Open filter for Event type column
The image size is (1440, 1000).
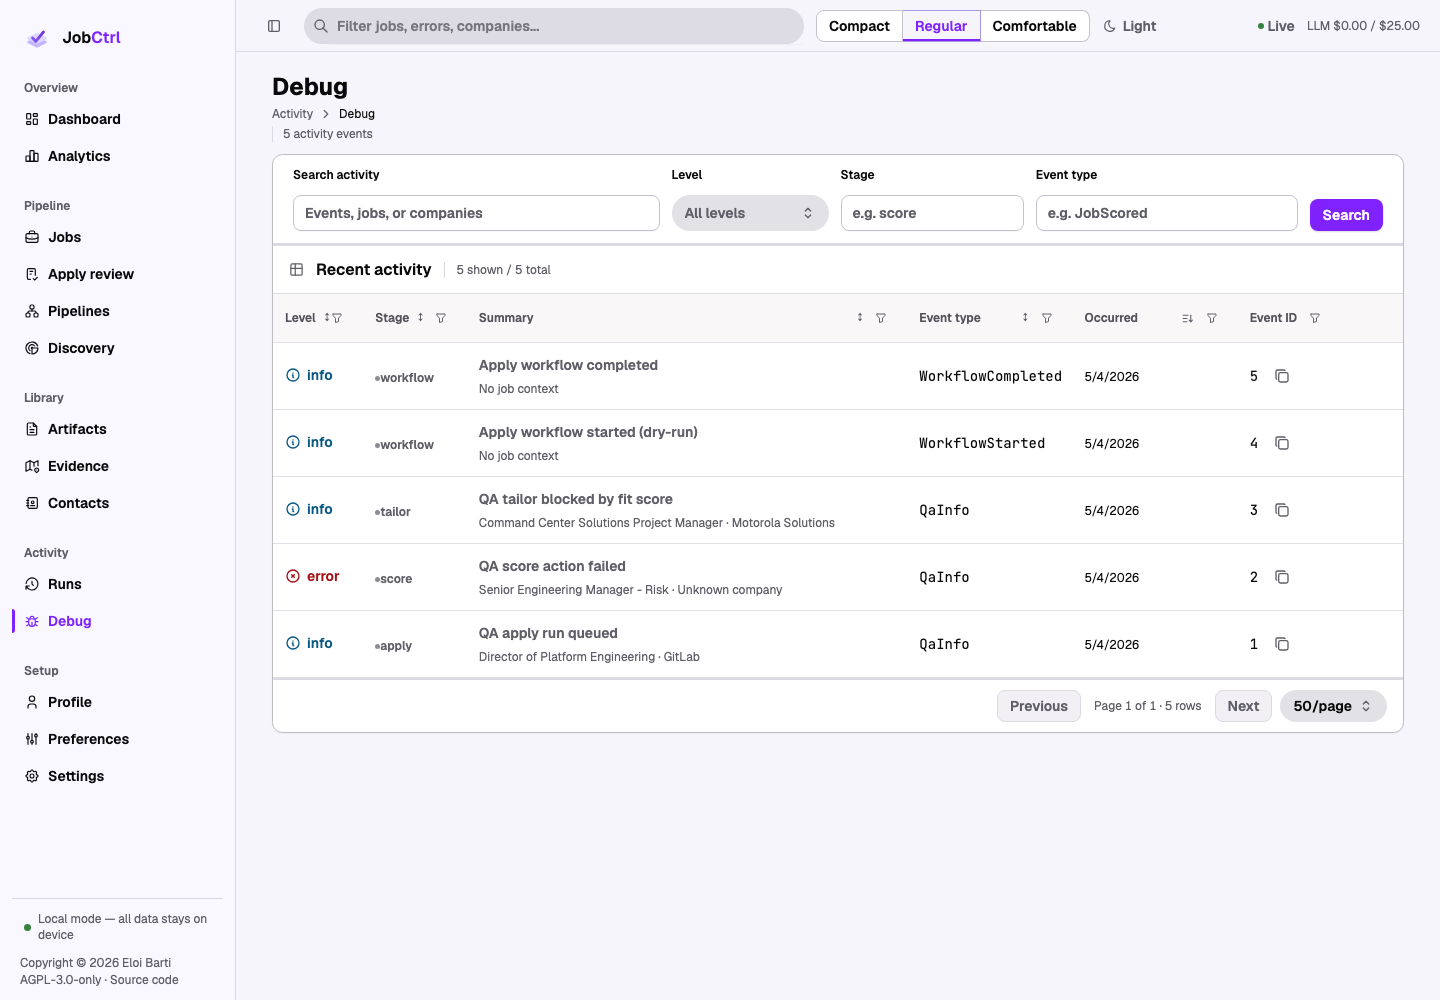tap(1047, 318)
